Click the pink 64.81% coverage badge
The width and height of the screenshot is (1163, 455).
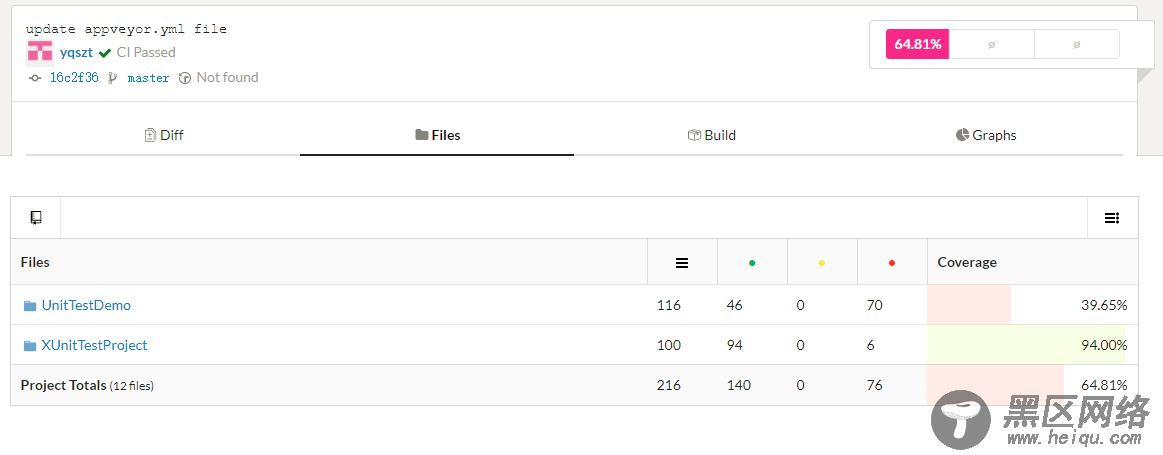[917, 45]
